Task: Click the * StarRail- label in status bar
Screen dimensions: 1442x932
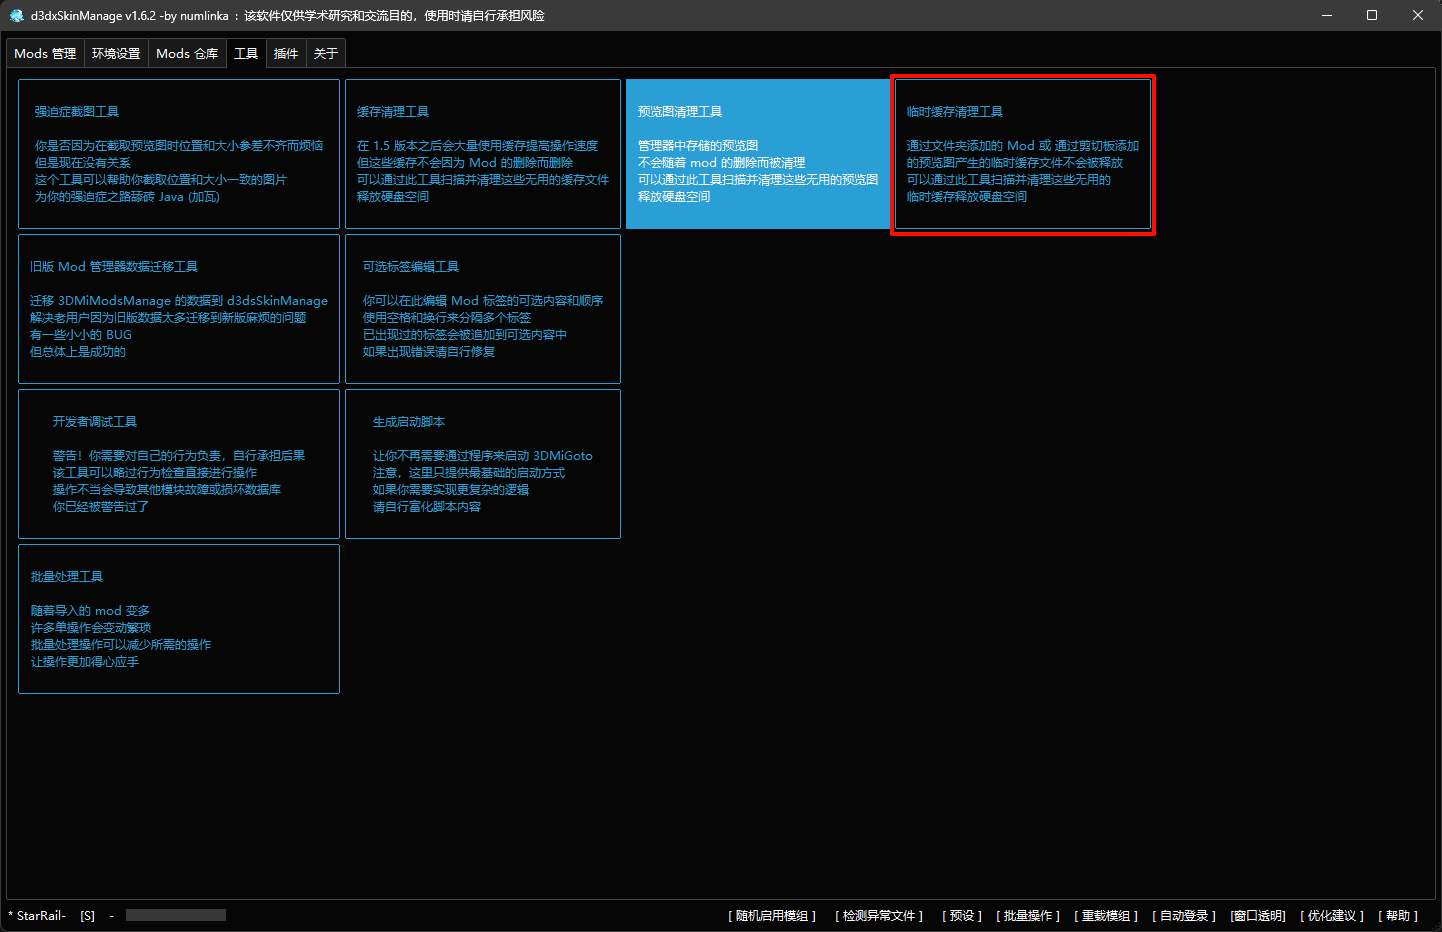Action: 37,916
